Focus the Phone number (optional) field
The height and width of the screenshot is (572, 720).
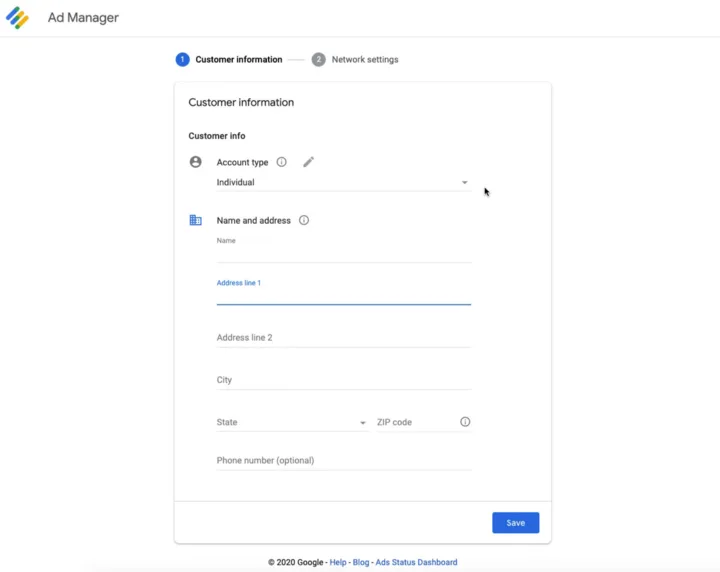(x=343, y=460)
